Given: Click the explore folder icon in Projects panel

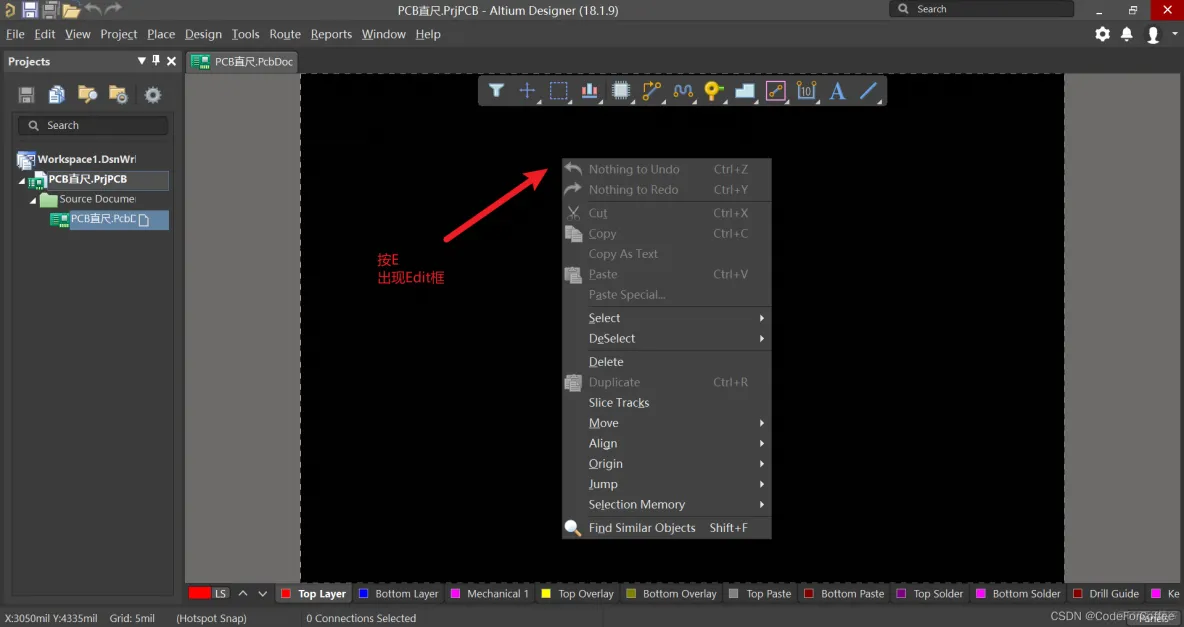Looking at the screenshot, I should (x=88, y=94).
